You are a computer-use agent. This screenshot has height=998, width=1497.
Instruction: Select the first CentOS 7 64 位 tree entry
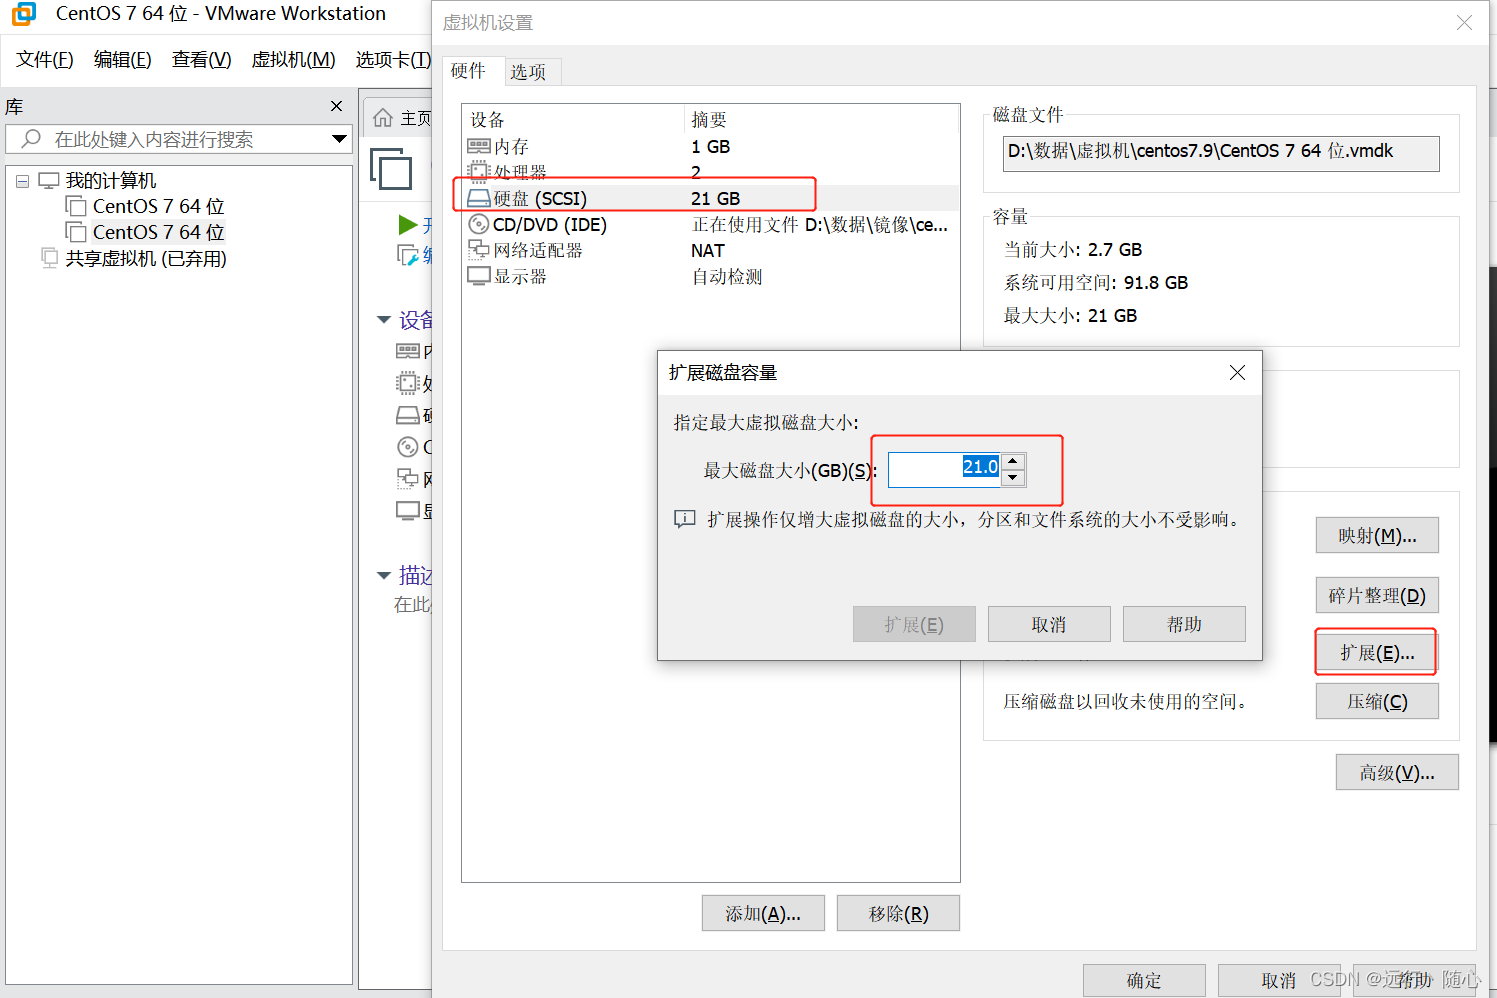click(x=158, y=206)
